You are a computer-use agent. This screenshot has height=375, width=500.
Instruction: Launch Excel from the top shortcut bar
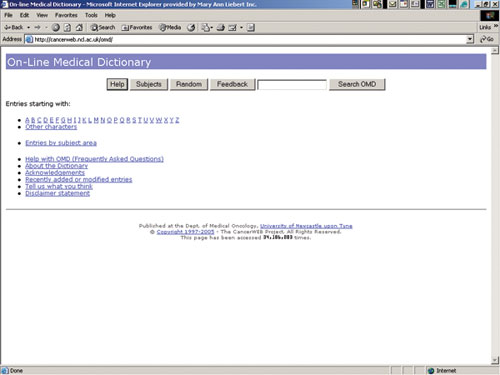point(441,4)
